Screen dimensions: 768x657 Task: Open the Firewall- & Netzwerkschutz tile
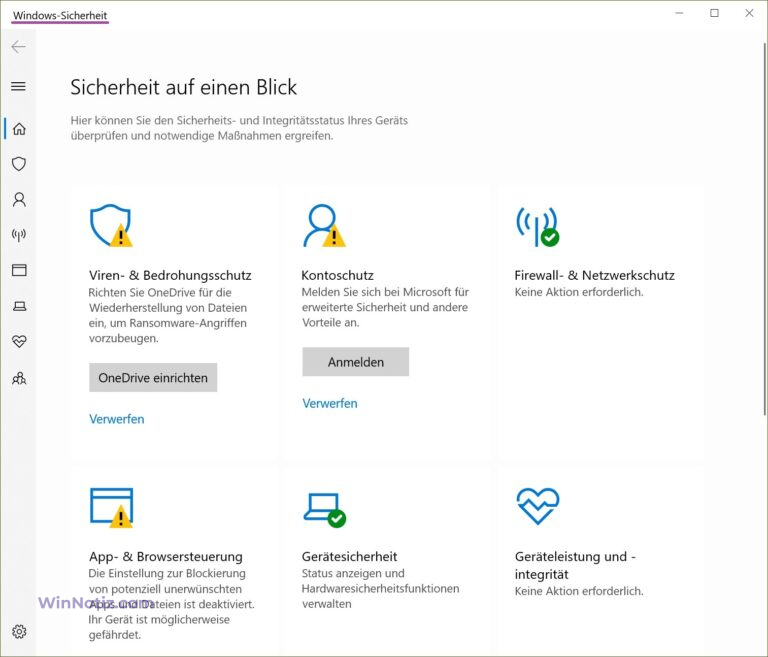click(594, 275)
